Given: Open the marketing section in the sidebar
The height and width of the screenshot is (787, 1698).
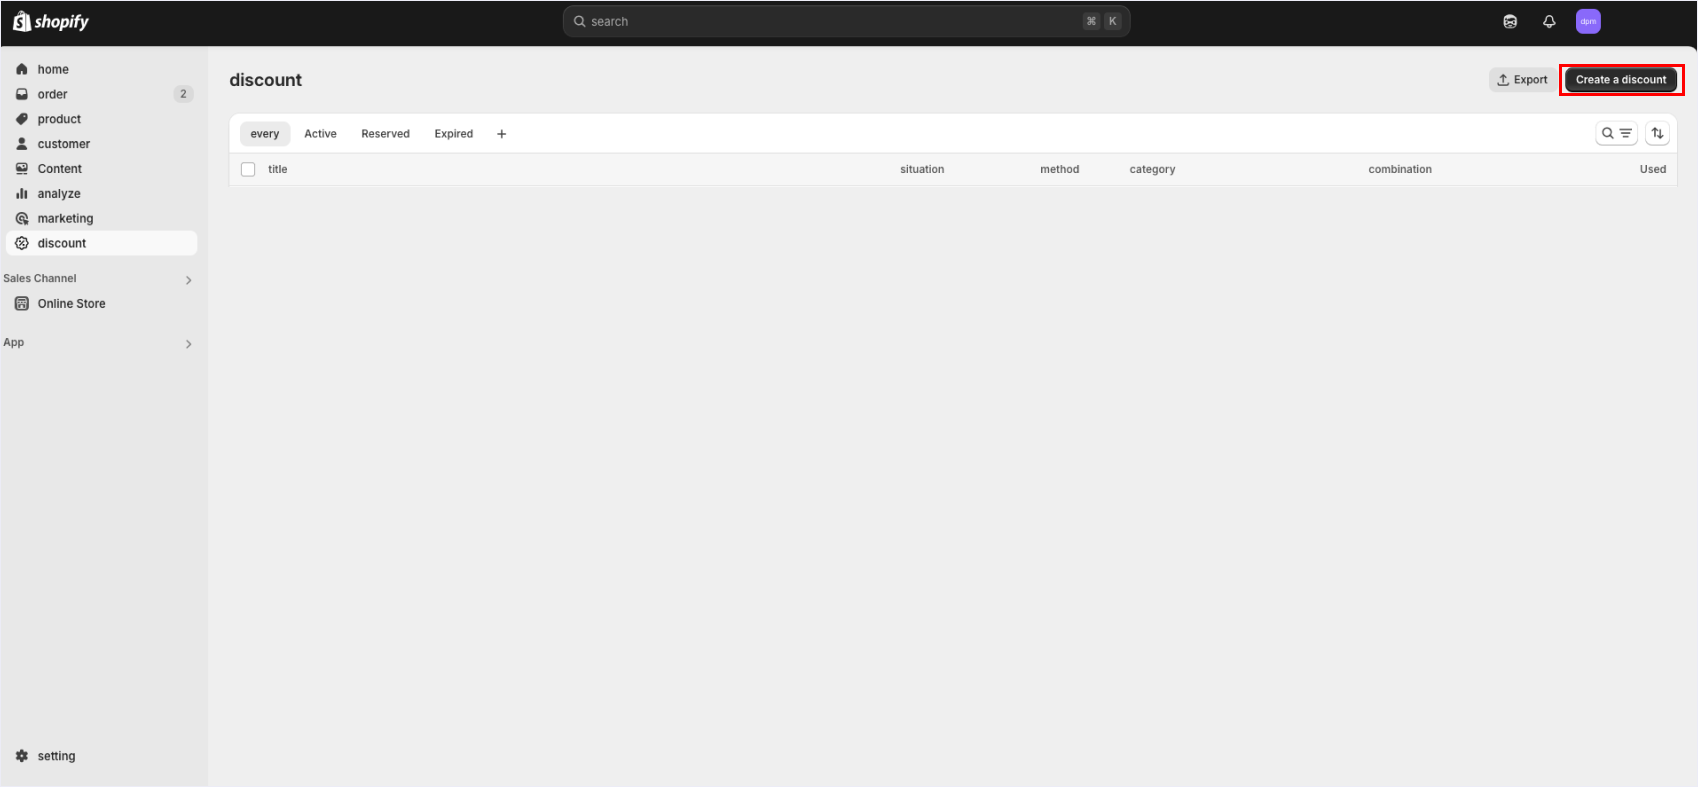Looking at the screenshot, I should click(101, 218).
